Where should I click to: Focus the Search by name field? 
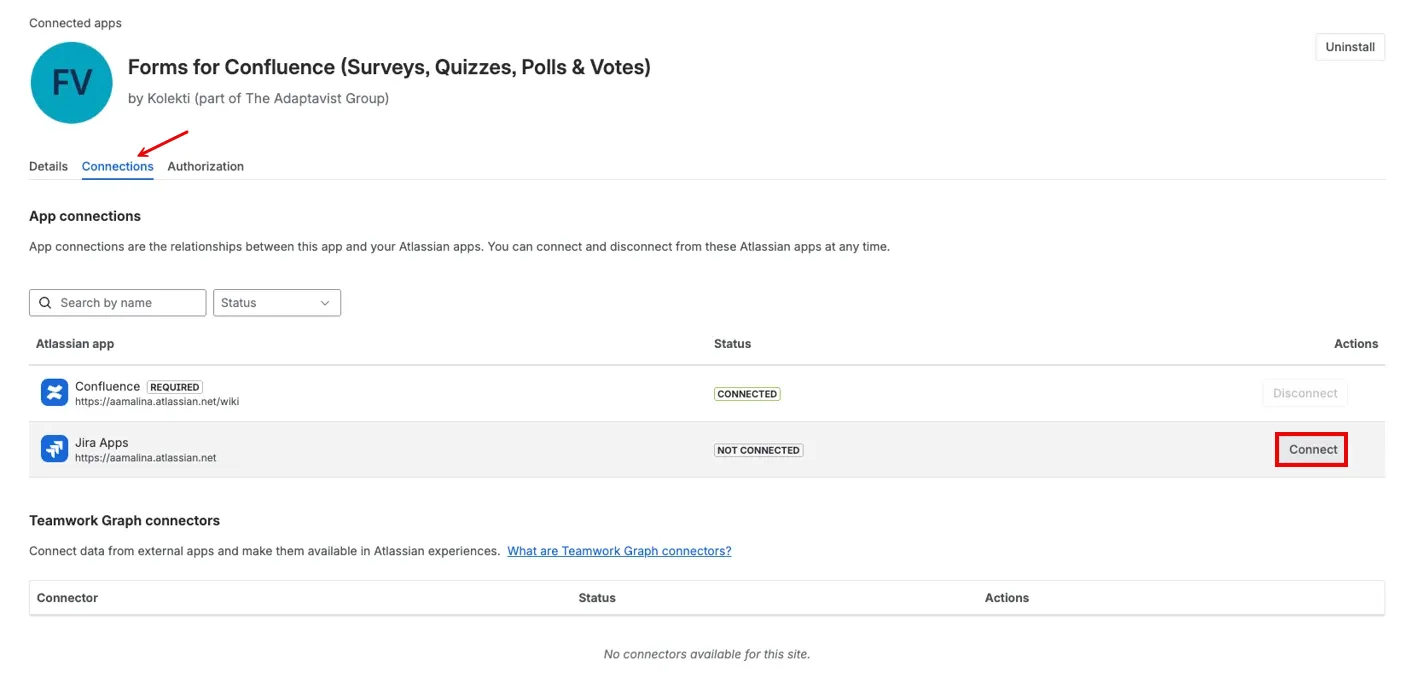pyautogui.click(x=118, y=303)
